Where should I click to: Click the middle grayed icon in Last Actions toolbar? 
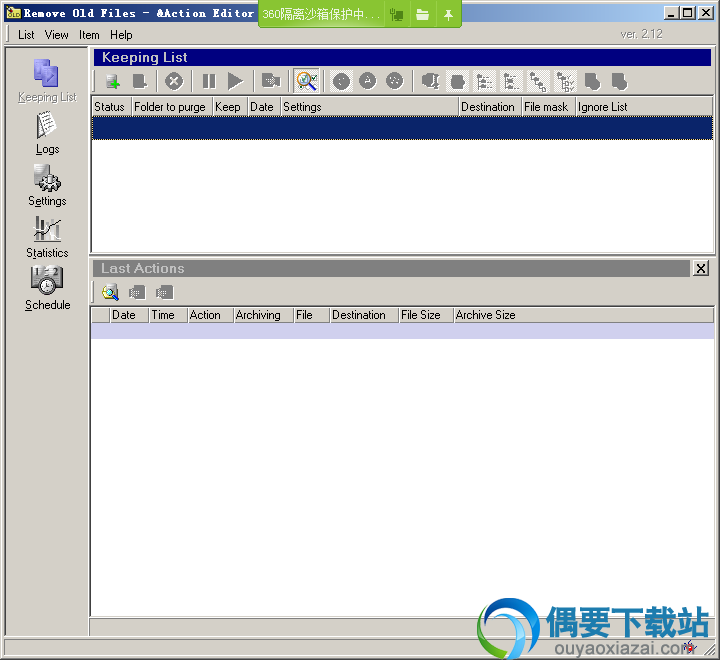tap(137, 293)
